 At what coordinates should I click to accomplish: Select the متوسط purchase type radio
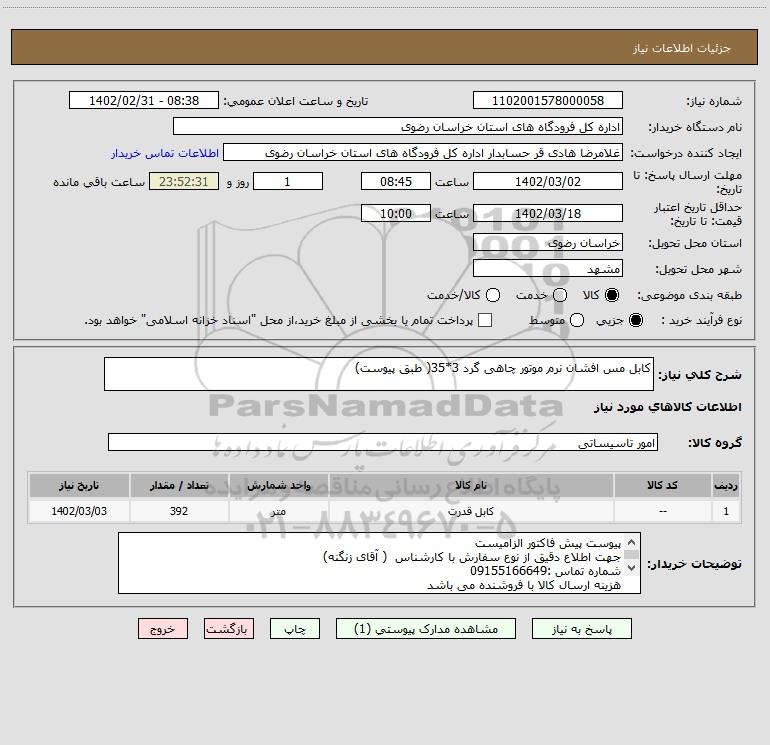(x=577, y=320)
